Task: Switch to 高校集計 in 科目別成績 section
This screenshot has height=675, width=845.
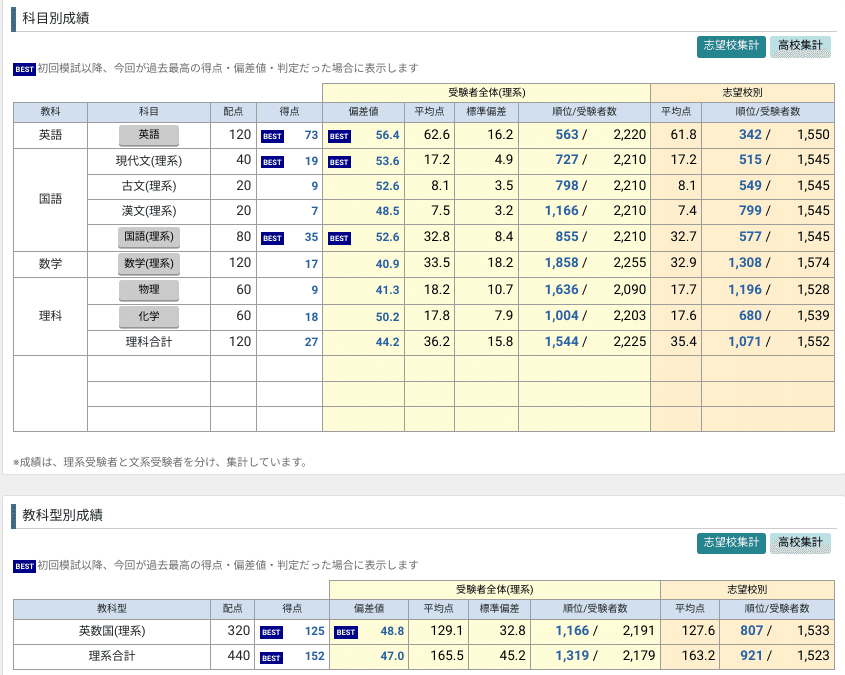Action: 800,46
